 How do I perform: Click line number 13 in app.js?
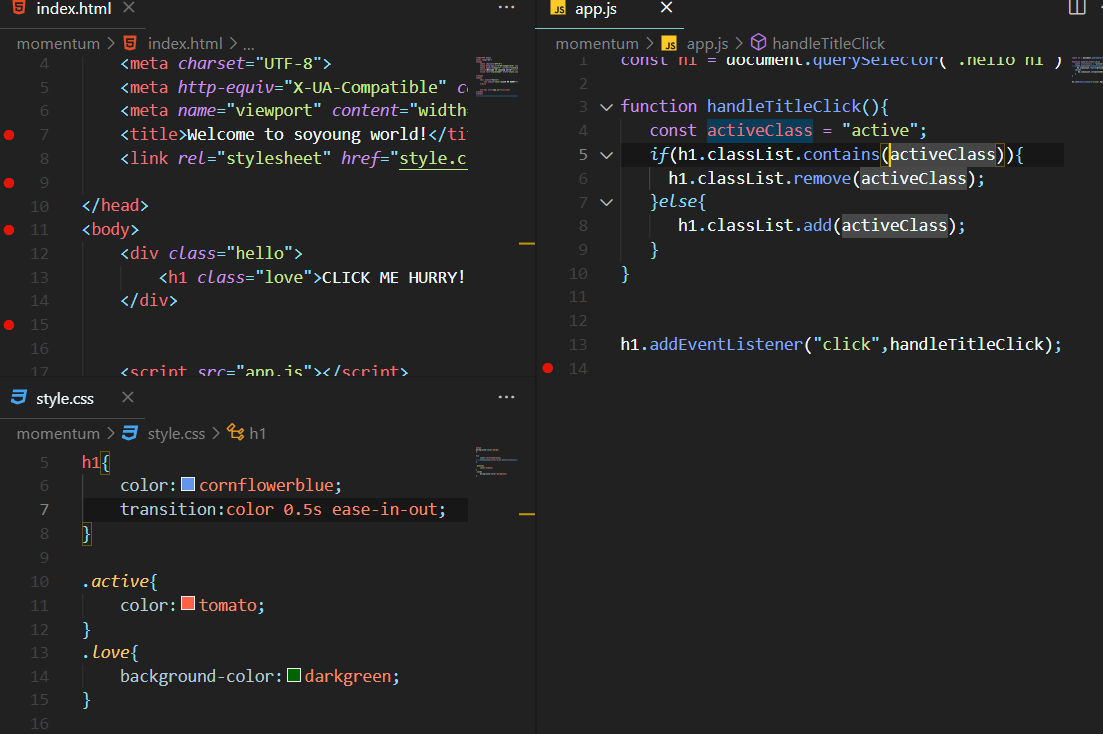[x=578, y=345]
